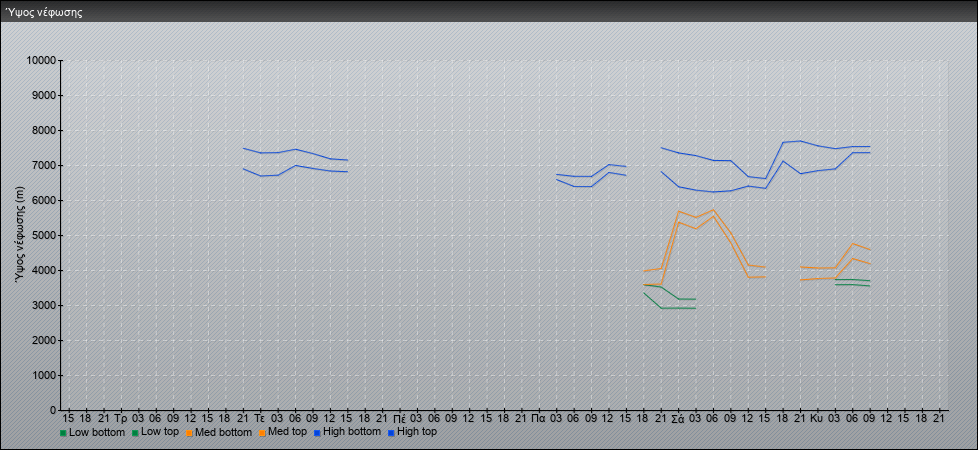Screen dimensions: 978x450
Task: Click the Σά day label on x-axis
Action: click(678, 418)
